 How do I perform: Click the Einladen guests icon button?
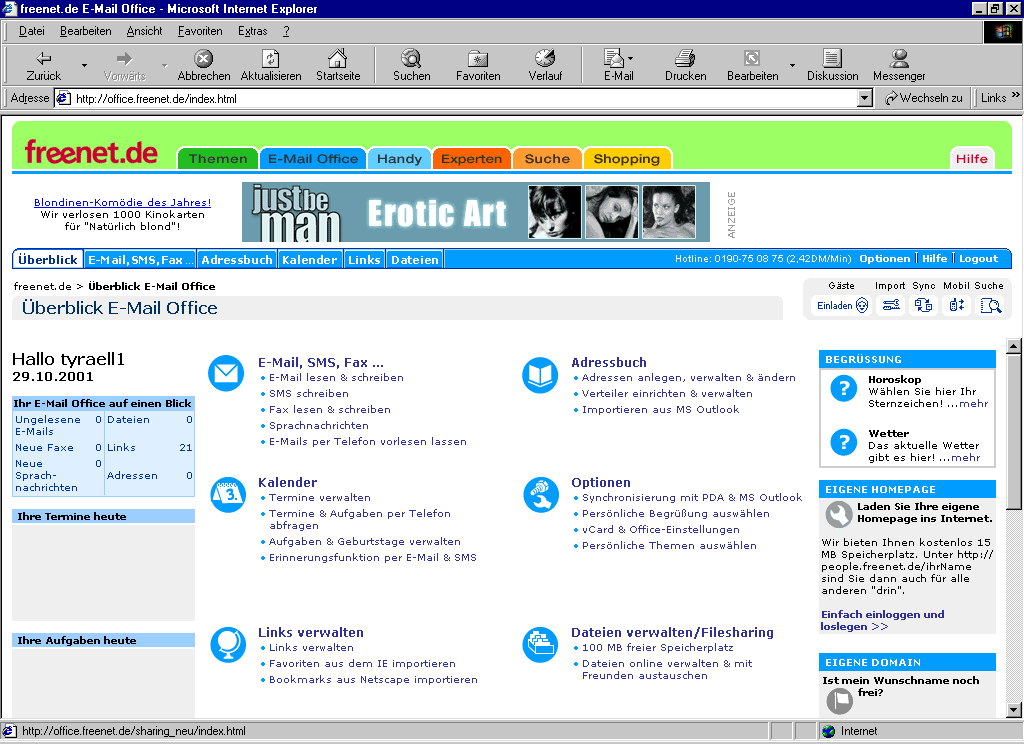point(842,305)
